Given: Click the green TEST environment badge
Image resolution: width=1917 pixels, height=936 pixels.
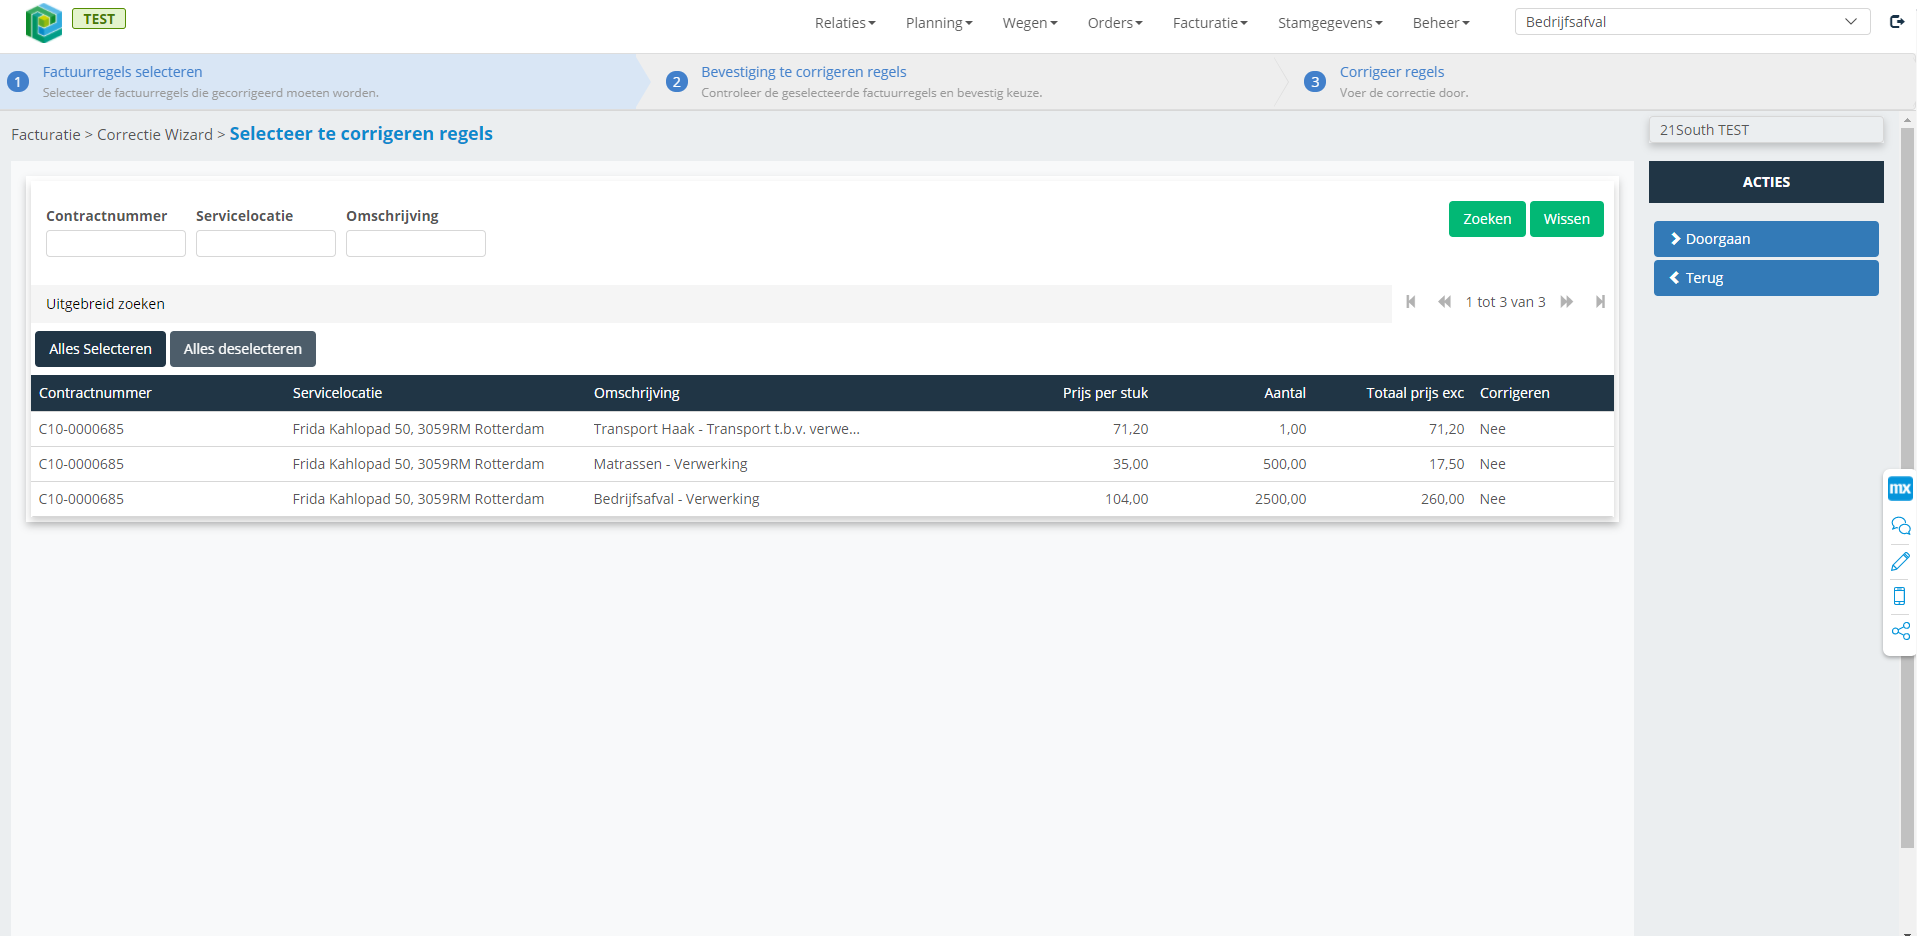Looking at the screenshot, I should (99, 19).
